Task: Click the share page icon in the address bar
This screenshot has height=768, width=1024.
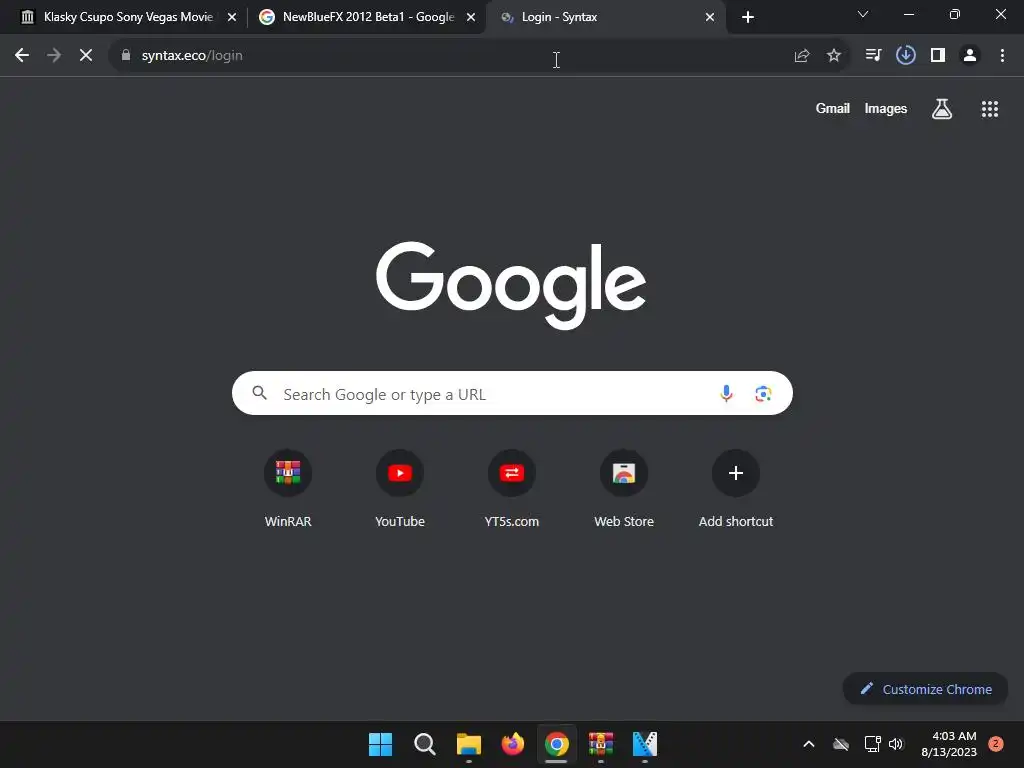Action: (x=802, y=56)
